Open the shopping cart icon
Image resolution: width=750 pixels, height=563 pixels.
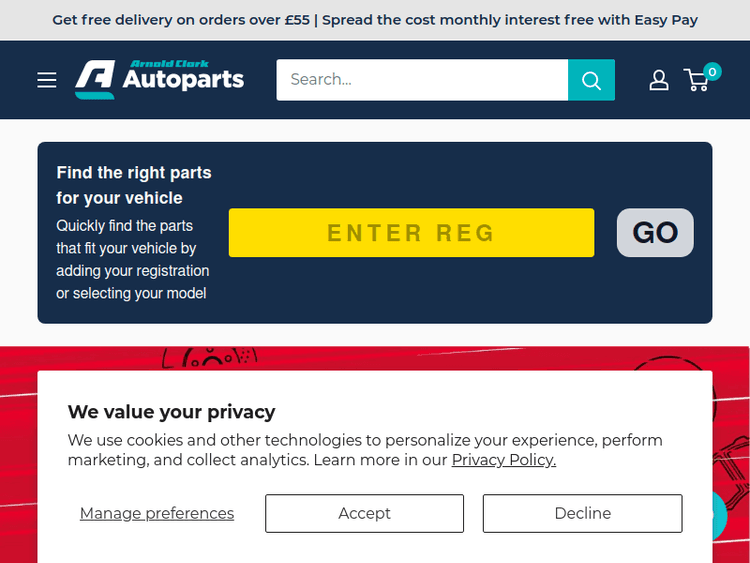click(x=695, y=81)
